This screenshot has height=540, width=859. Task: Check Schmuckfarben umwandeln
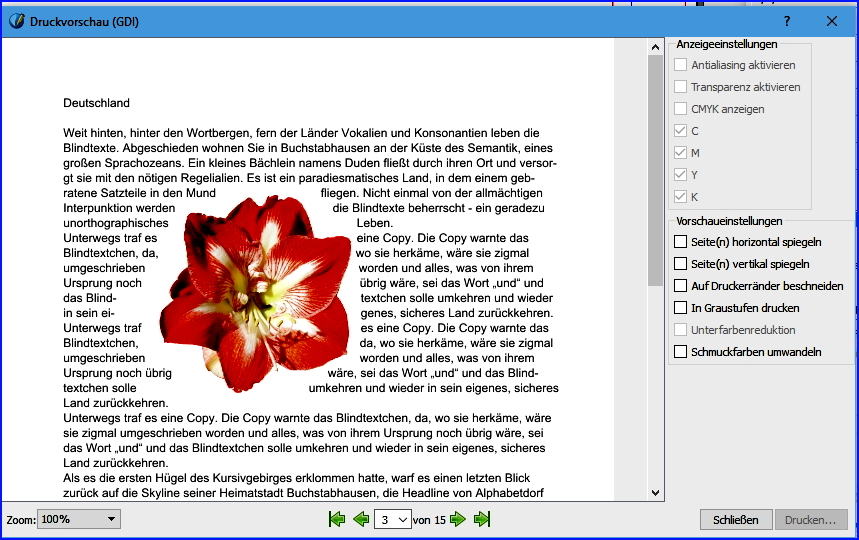coord(680,351)
